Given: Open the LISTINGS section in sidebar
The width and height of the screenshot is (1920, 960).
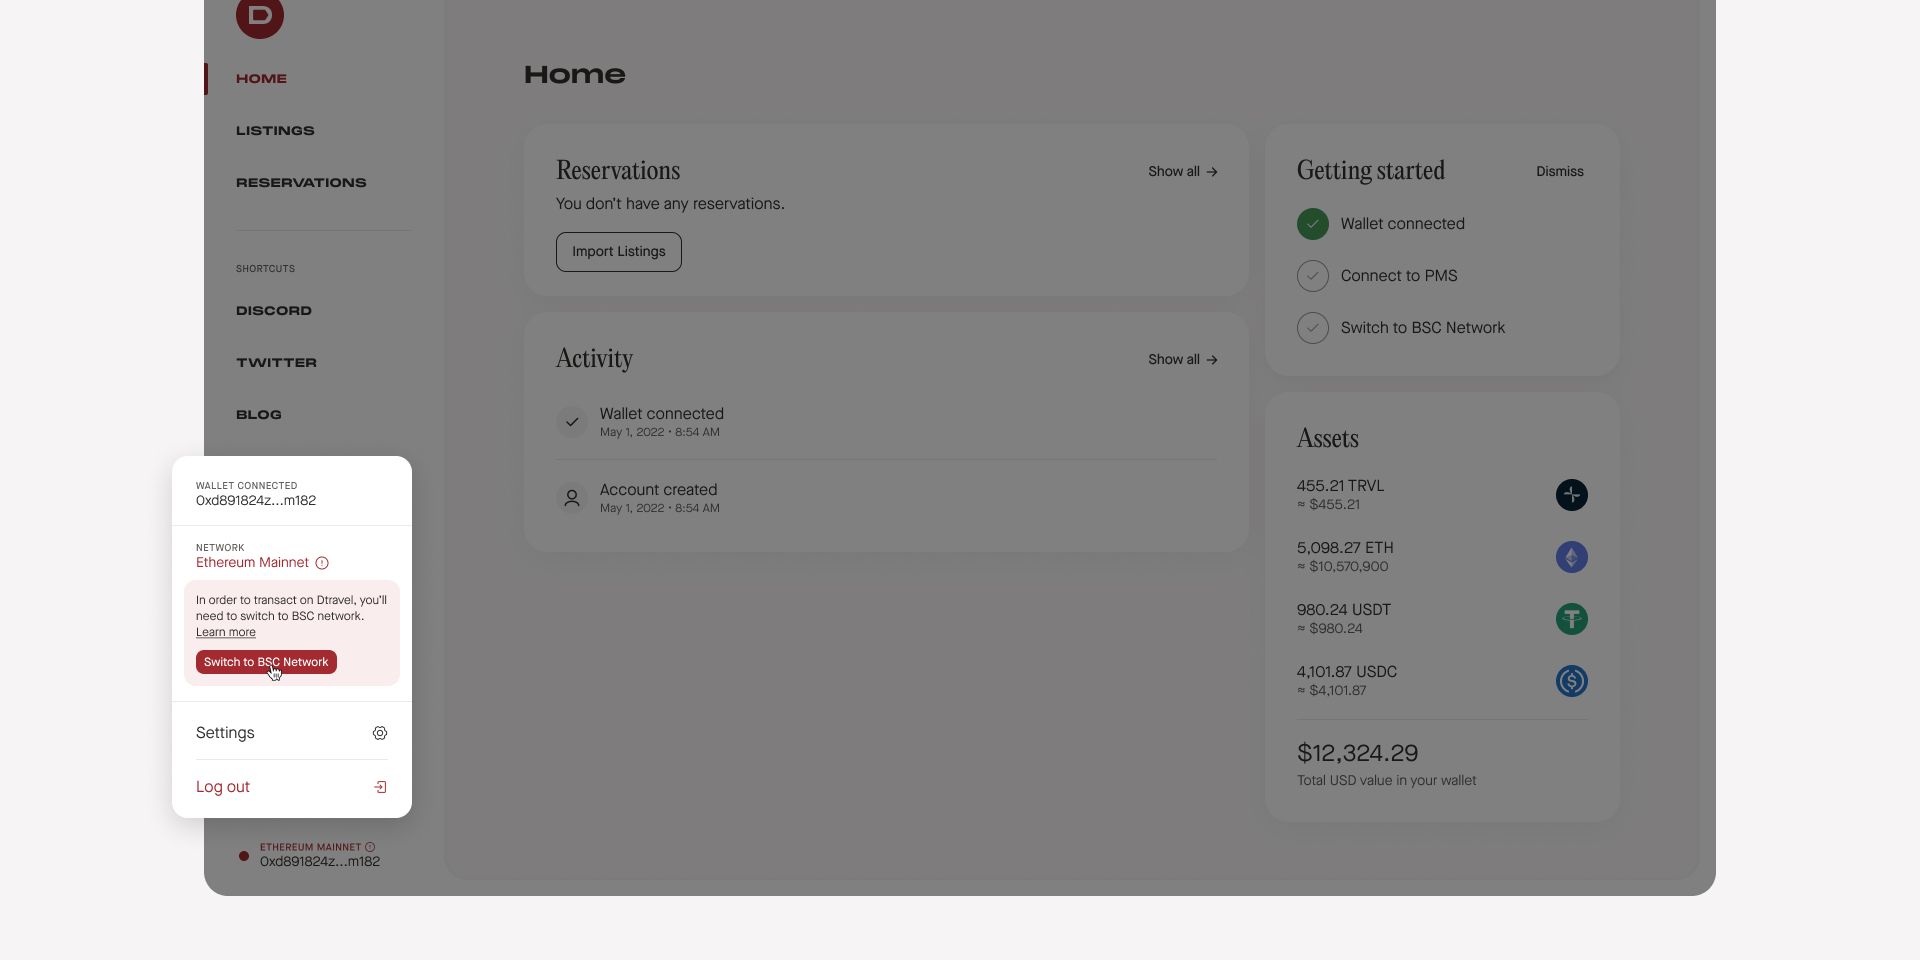Looking at the screenshot, I should [x=275, y=130].
